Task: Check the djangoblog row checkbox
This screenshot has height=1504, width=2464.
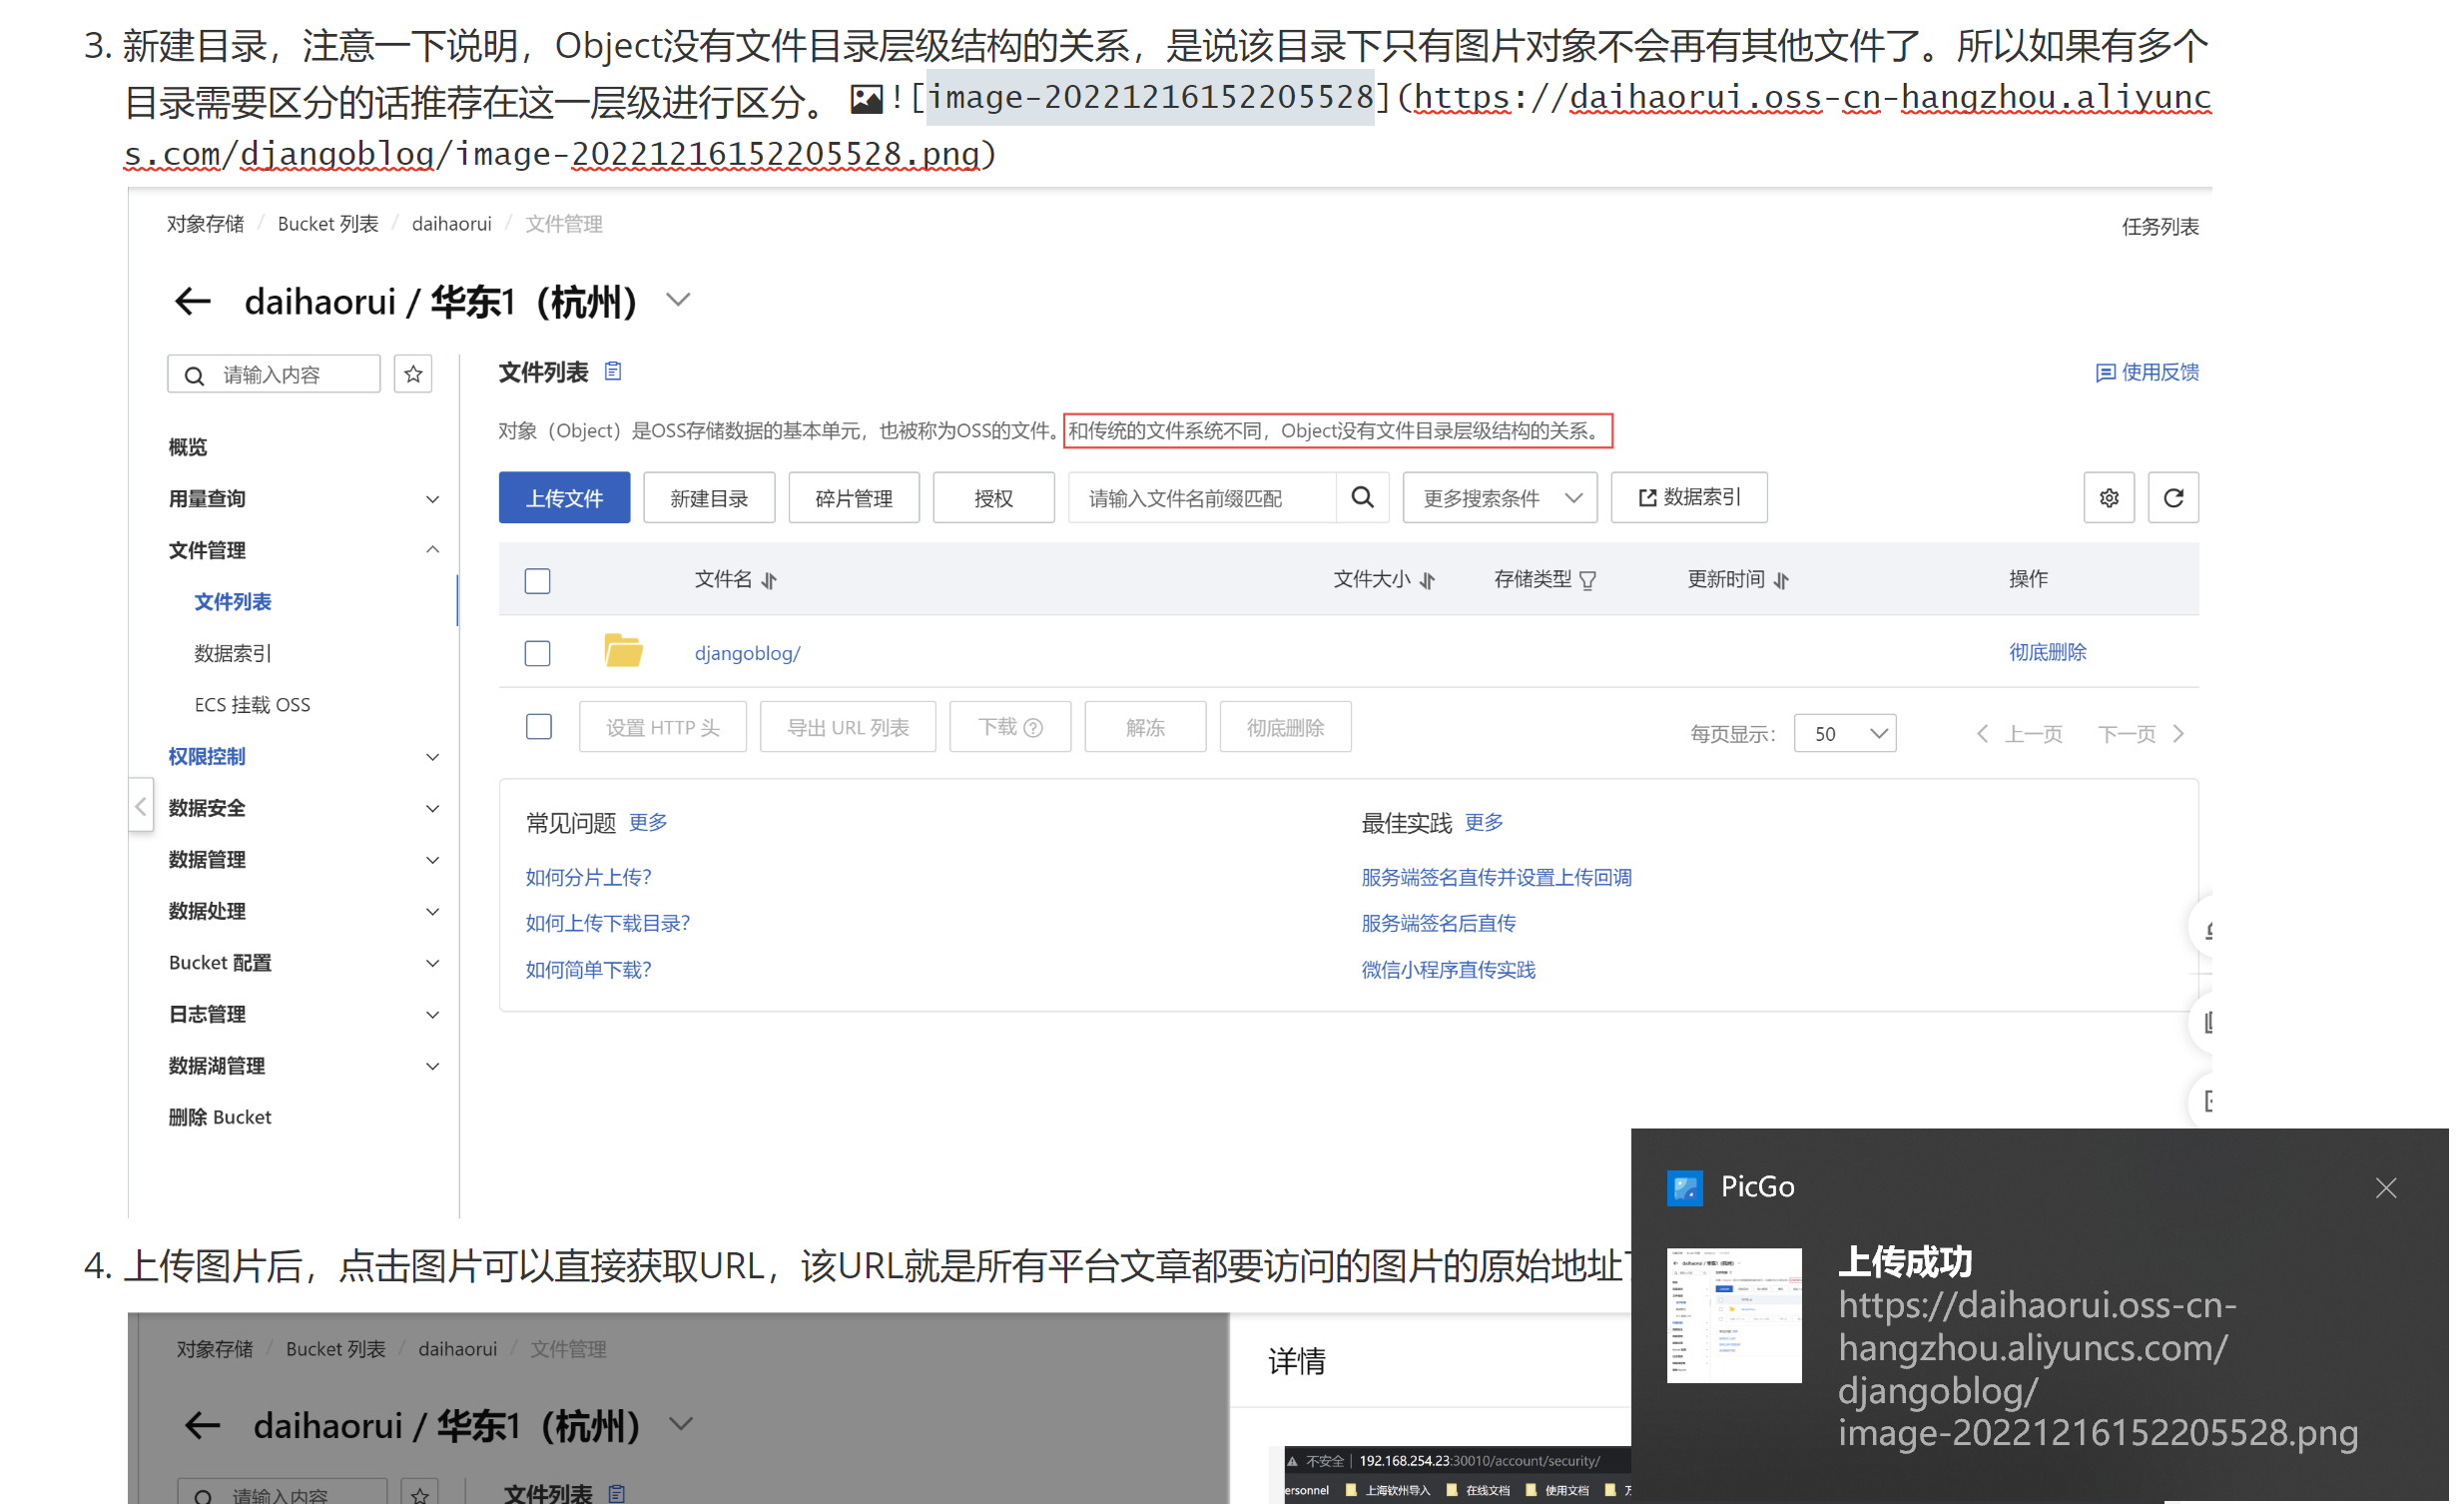Action: tap(539, 655)
